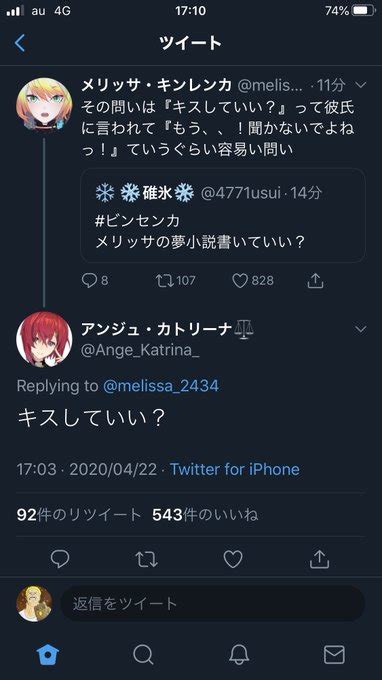Tap the back arrow next to ツイート
Image resolution: width=382 pixels, height=680 pixels.
(x=20, y=43)
